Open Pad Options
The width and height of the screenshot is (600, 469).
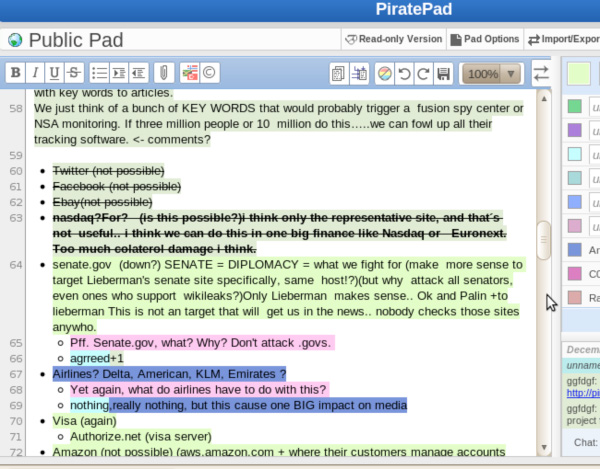(485, 39)
